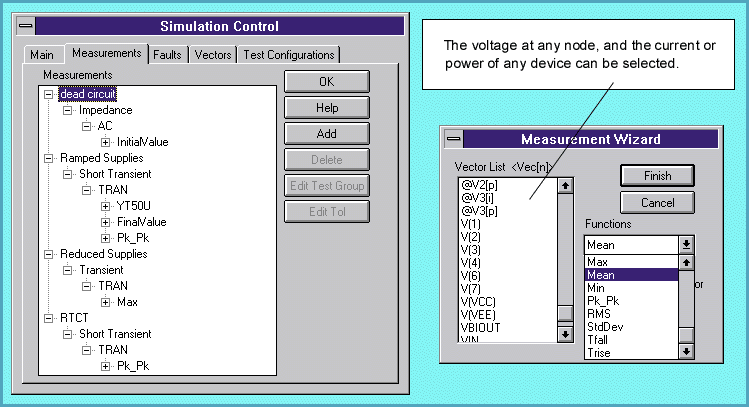
Task: Click the Add button
Action: [327, 133]
